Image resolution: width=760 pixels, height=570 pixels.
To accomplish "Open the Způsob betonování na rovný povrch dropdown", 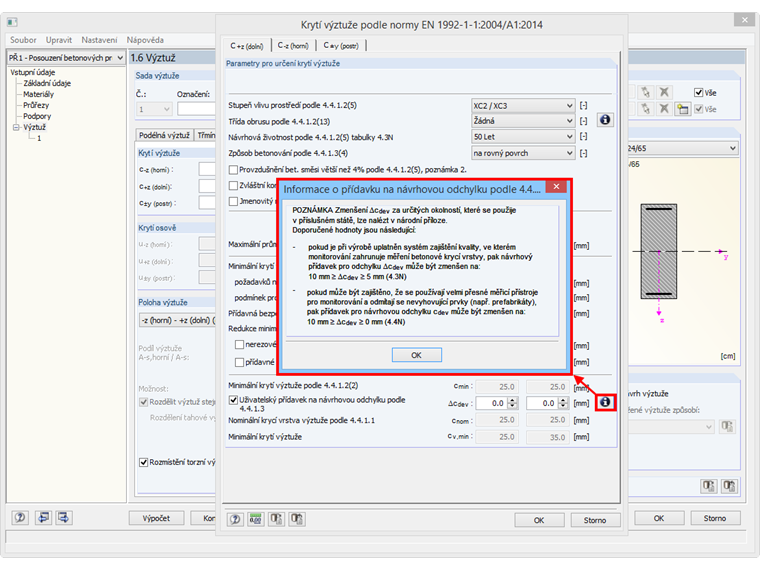I will (x=523, y=153).
